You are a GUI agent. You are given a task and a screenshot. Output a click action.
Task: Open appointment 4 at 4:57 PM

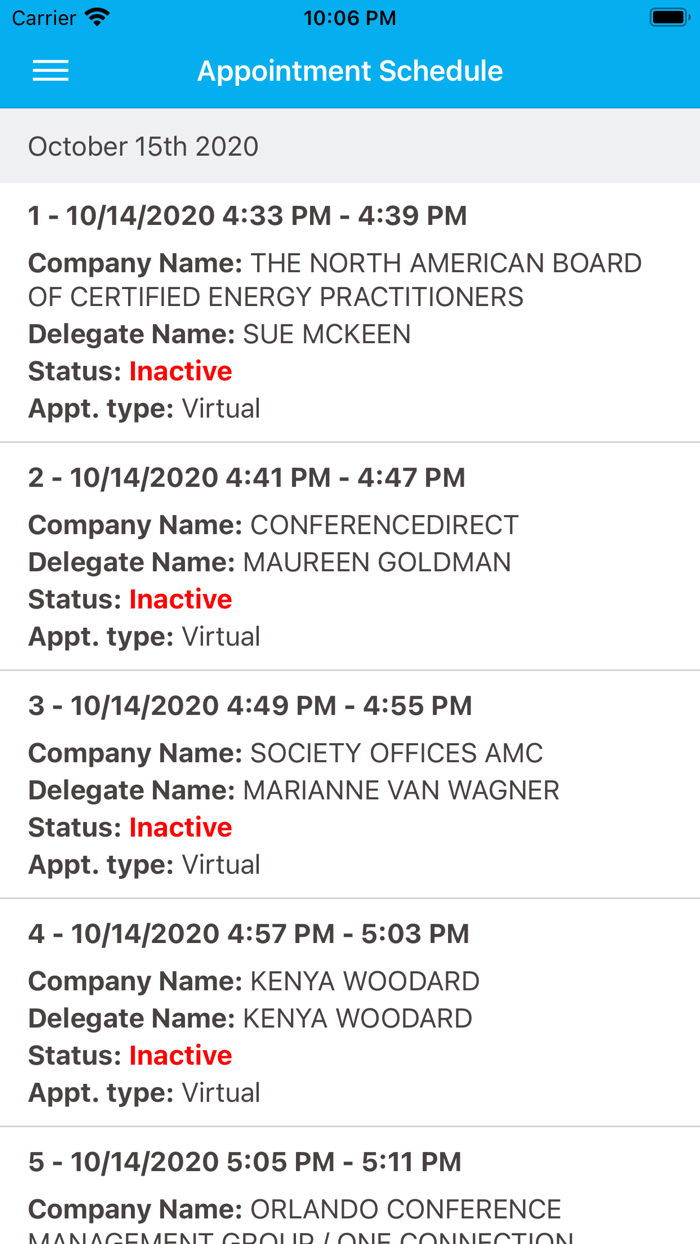(248, 934)
